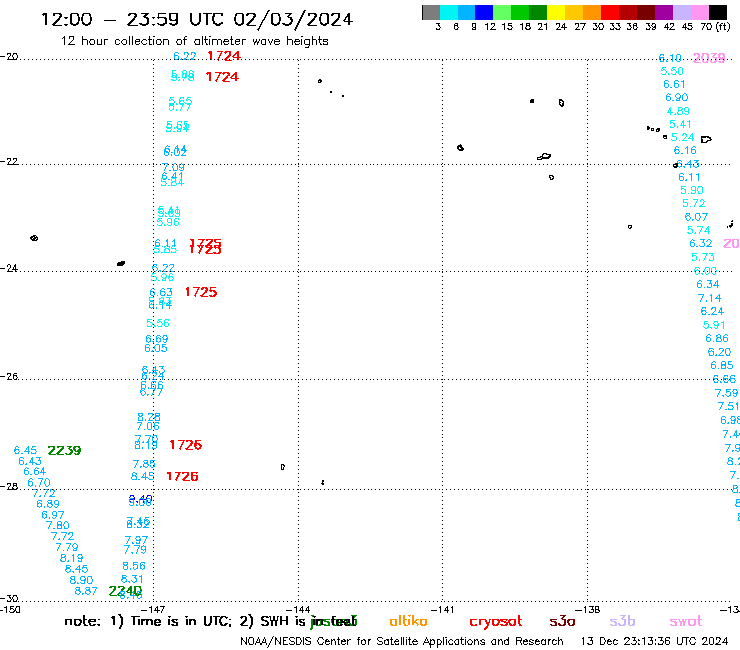
Task: Click the wave height value '8.90'
Action: [x=81, y=580]
